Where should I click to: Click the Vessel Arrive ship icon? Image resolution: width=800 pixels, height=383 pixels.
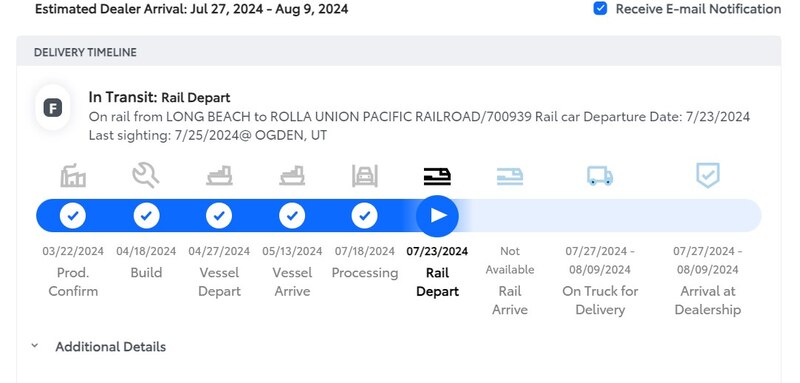[x=292, y=176]
